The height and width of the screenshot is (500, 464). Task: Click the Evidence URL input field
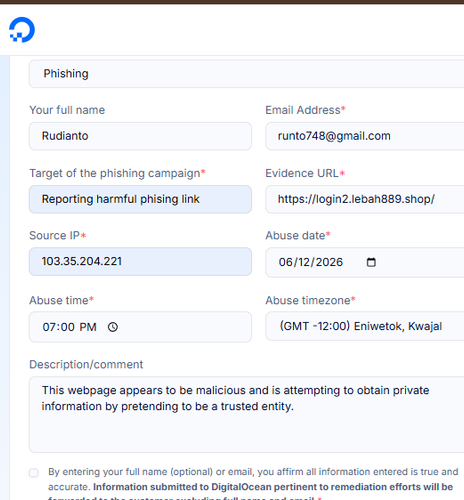tap(365, 199)
